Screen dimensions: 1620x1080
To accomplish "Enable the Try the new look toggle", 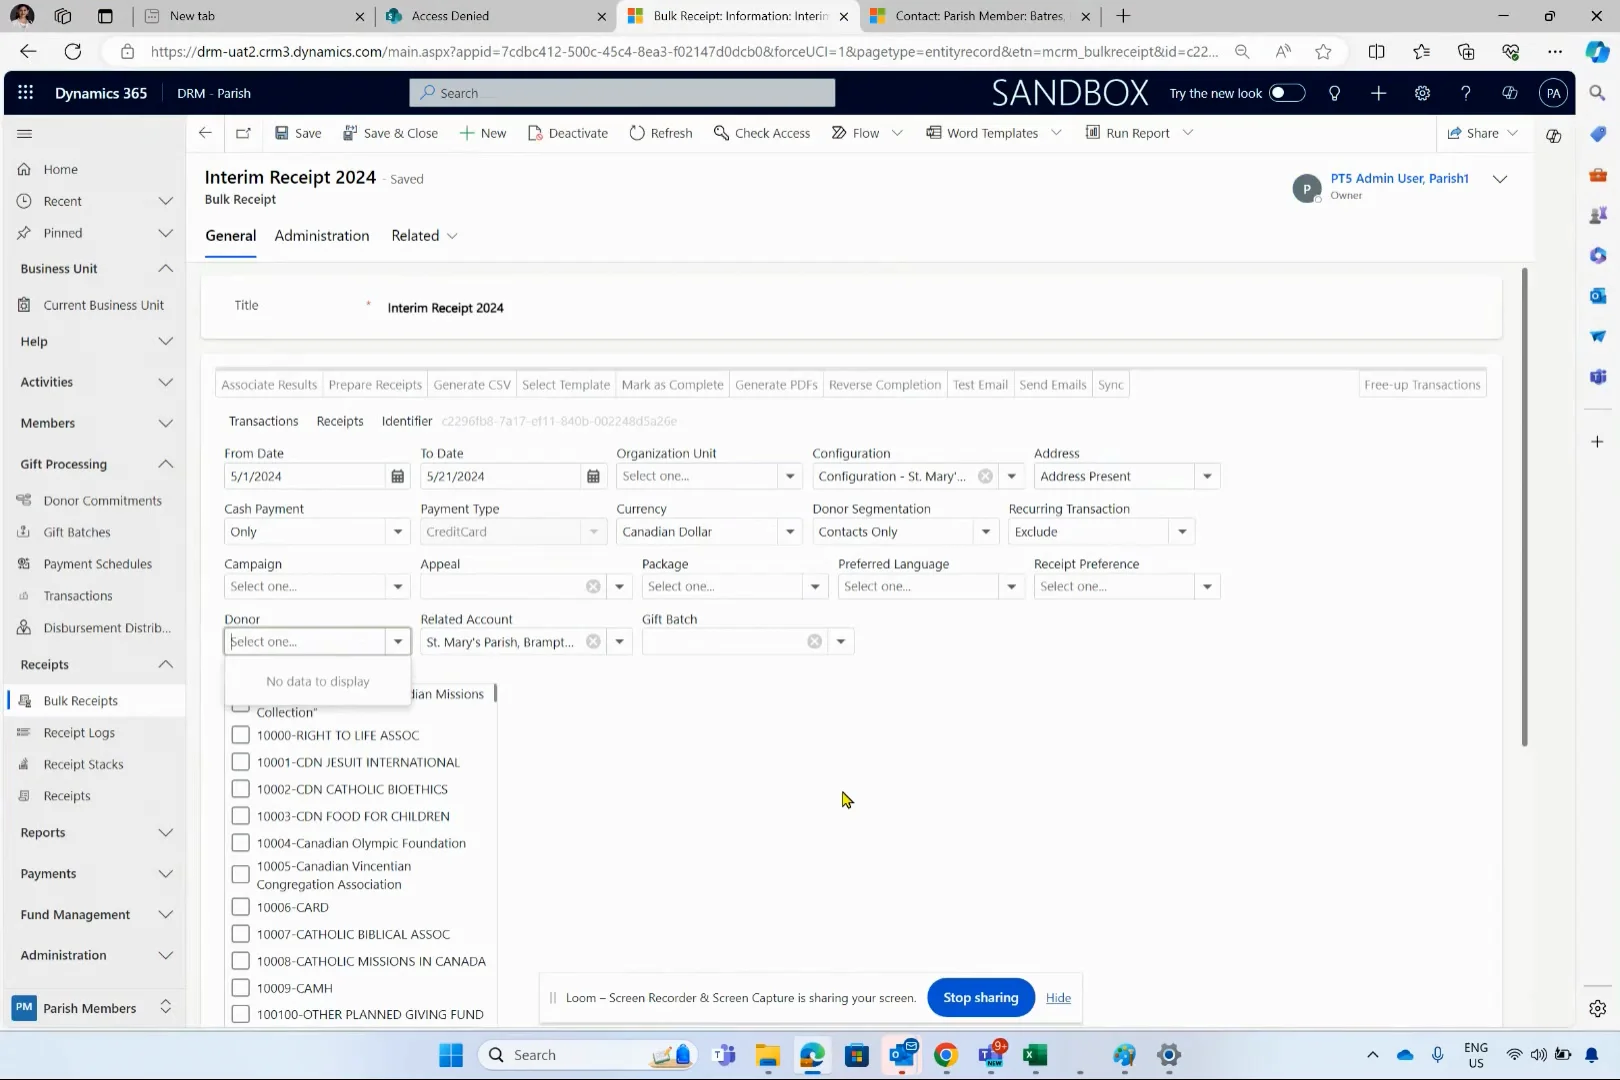I will [1287, 92].
